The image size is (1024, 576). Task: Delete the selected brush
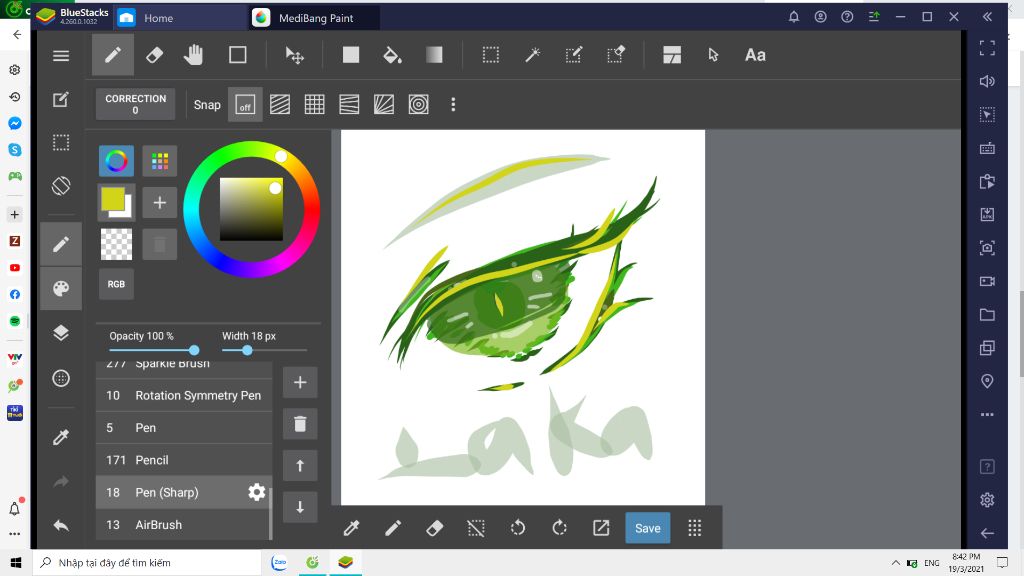(x=300, y=424)
